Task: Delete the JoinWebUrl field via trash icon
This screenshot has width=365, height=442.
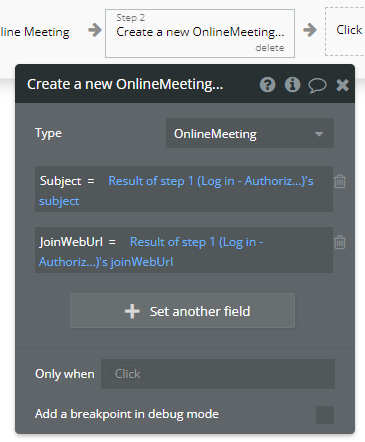Action: coord(340,242)
